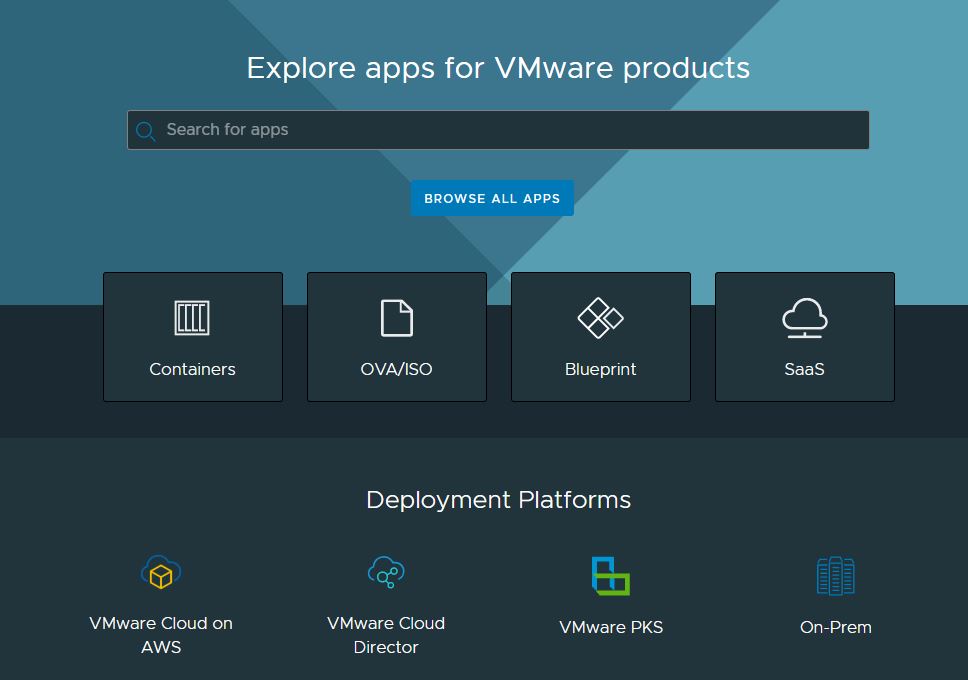
Task: Select the Blueprint diamond icon
Action: (600, 318)
